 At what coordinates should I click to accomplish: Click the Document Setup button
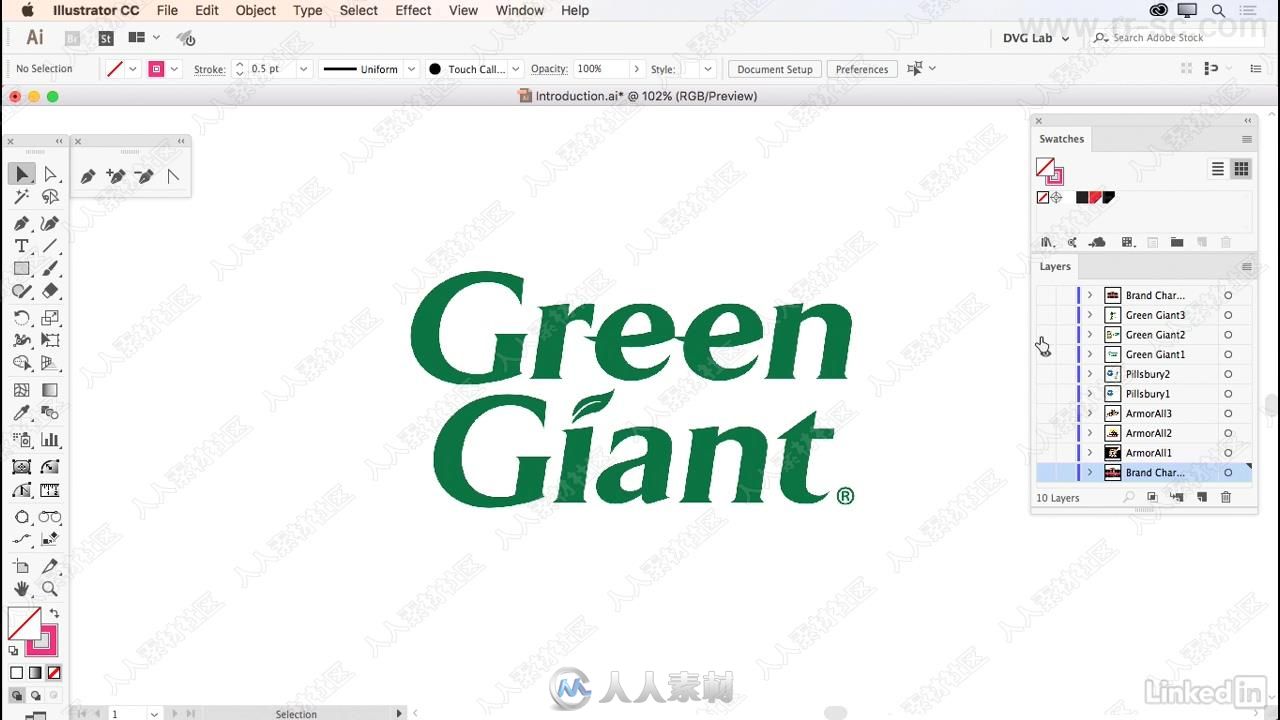[775, 69]
